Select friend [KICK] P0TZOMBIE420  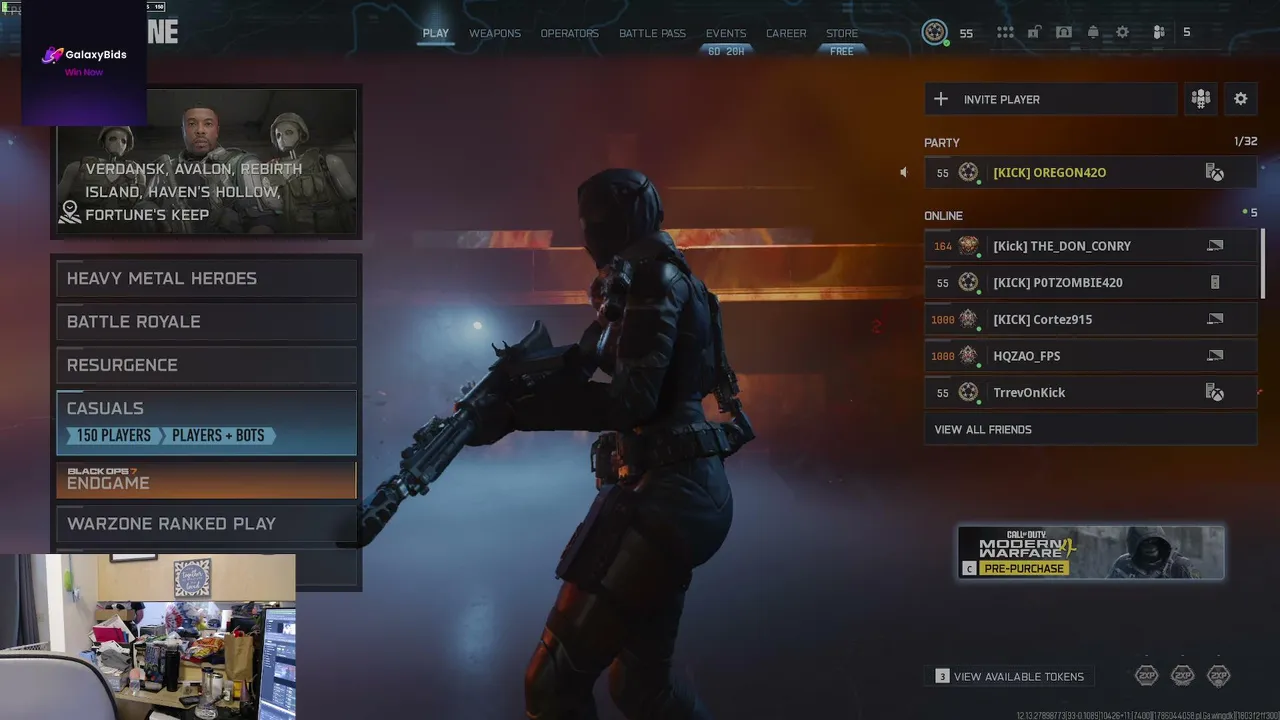tap(1090, 283)
